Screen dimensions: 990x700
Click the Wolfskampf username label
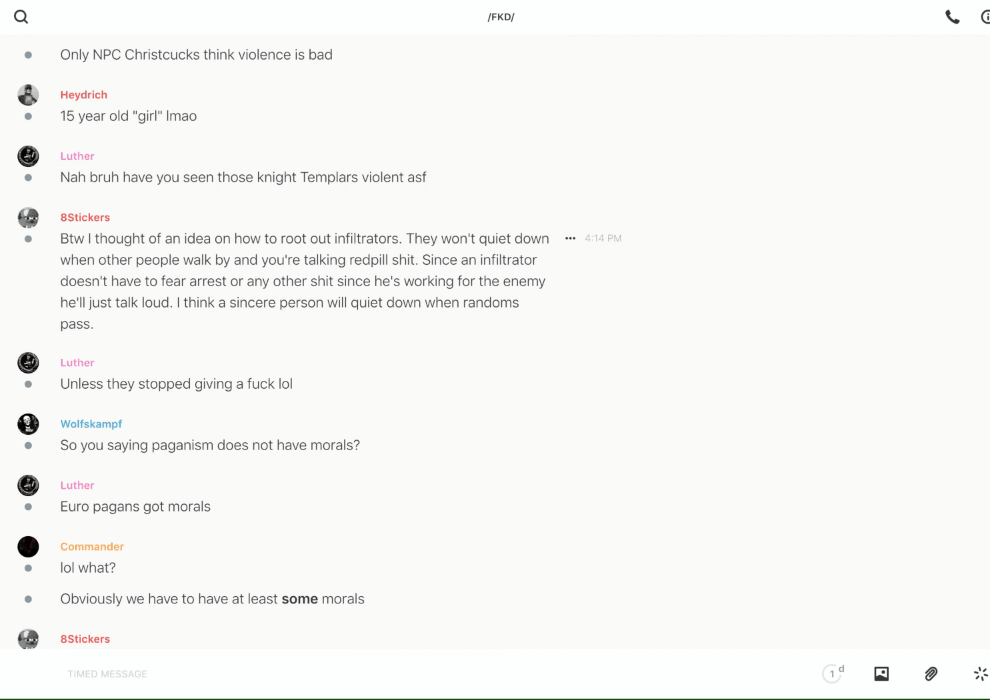(x=91, y=424)
